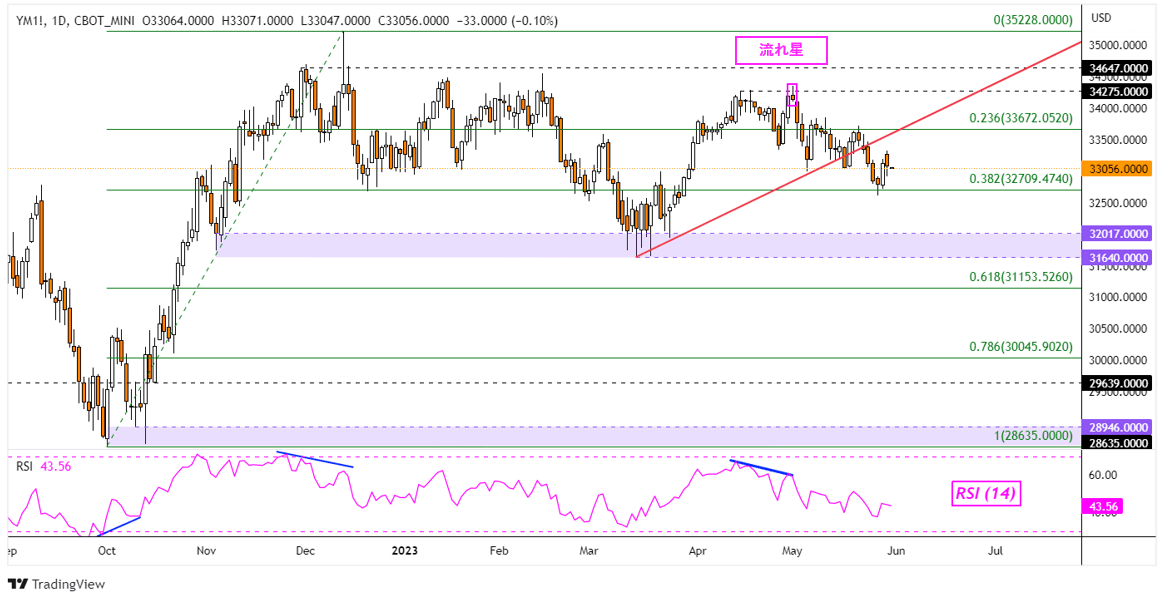Screen dimensions: 1167x599
Task: Click the 60.00 RSI axis tick
Action: coord(1103,475)
